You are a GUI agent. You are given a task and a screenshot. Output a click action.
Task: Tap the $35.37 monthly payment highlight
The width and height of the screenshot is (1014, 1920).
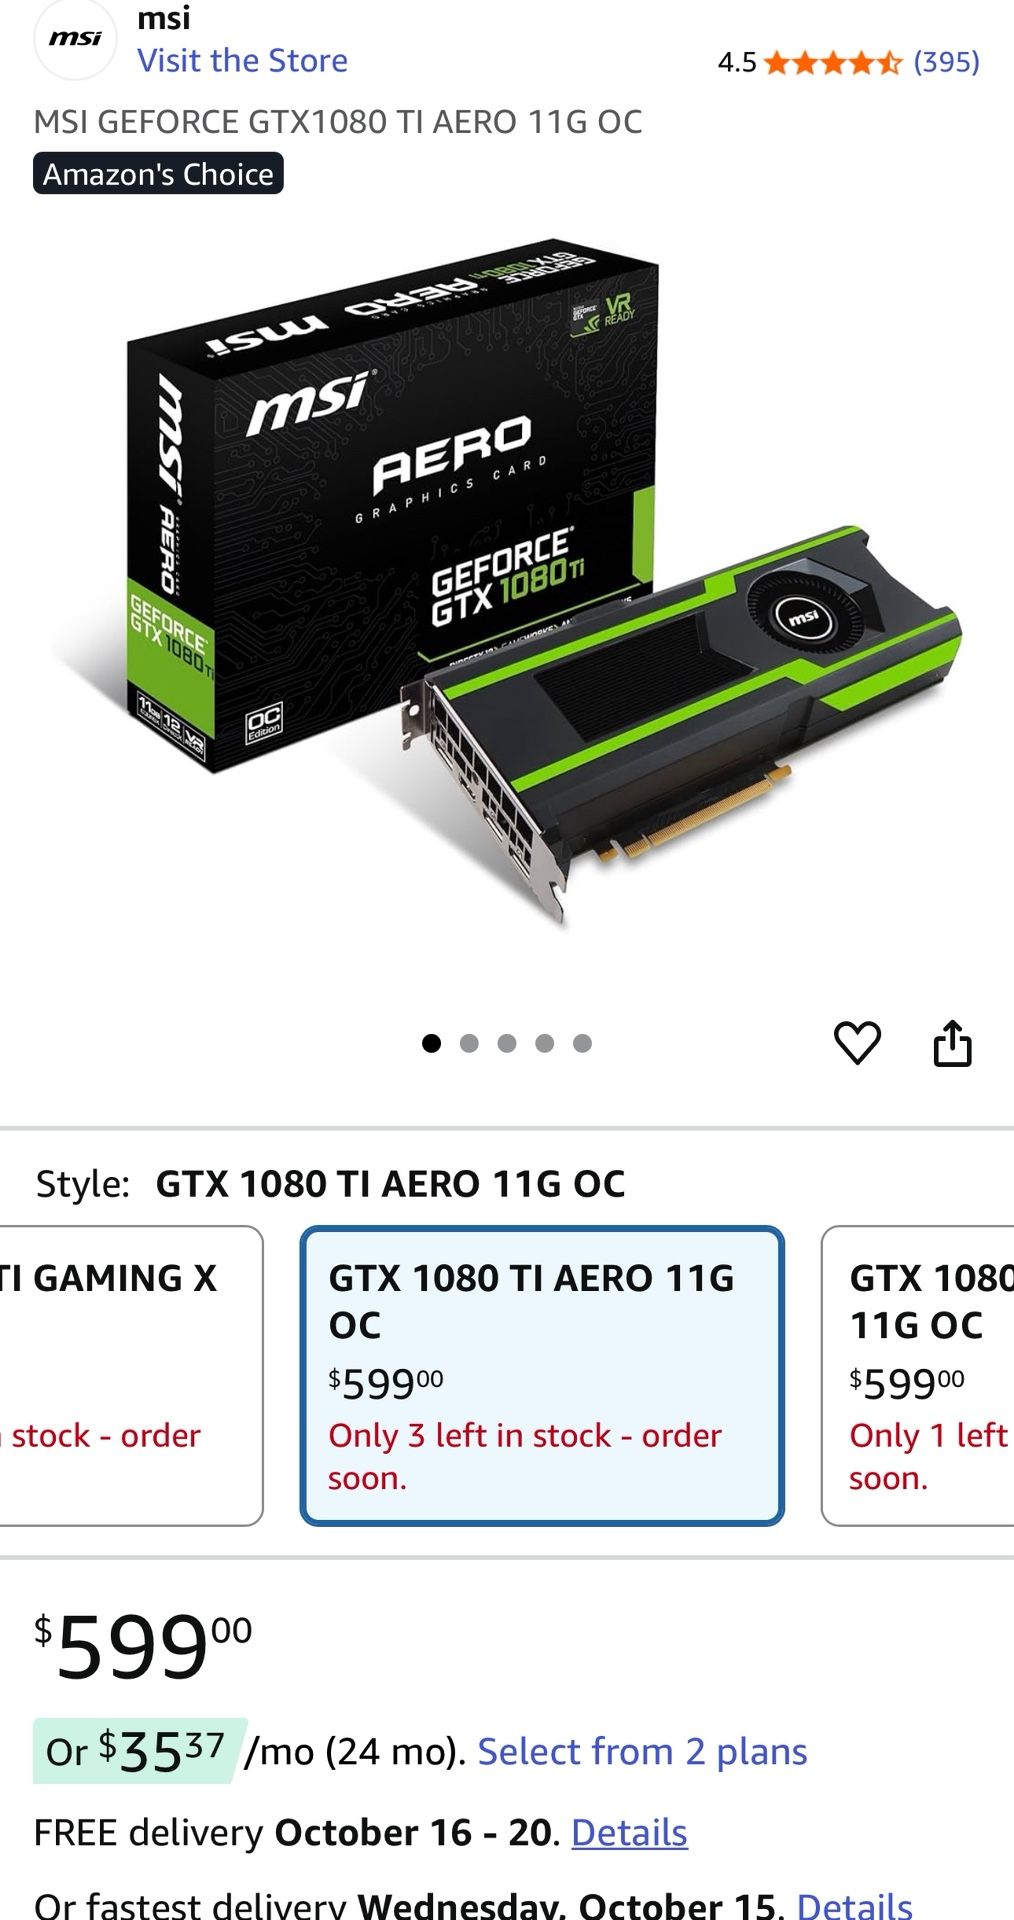pyautogui.click(x=140, y=1751)
